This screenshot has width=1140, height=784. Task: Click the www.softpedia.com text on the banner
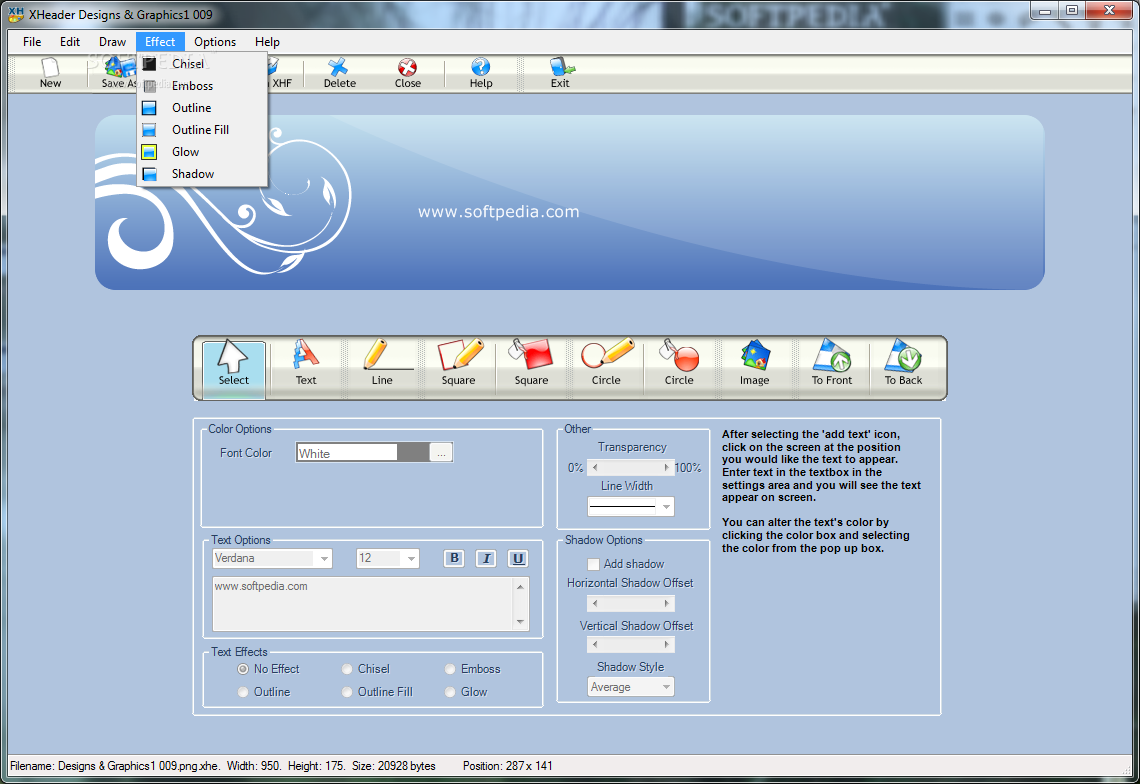coord(499,212)
